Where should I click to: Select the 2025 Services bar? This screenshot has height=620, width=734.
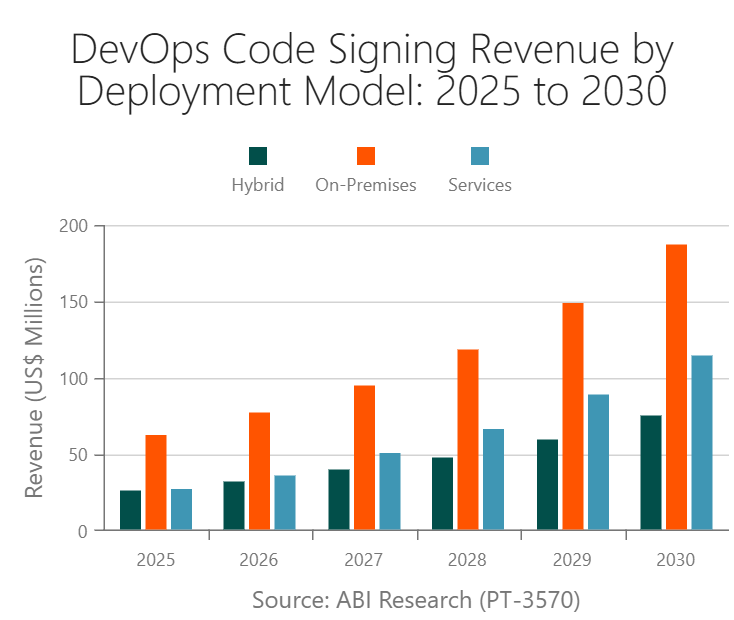(x=182, y=509)
